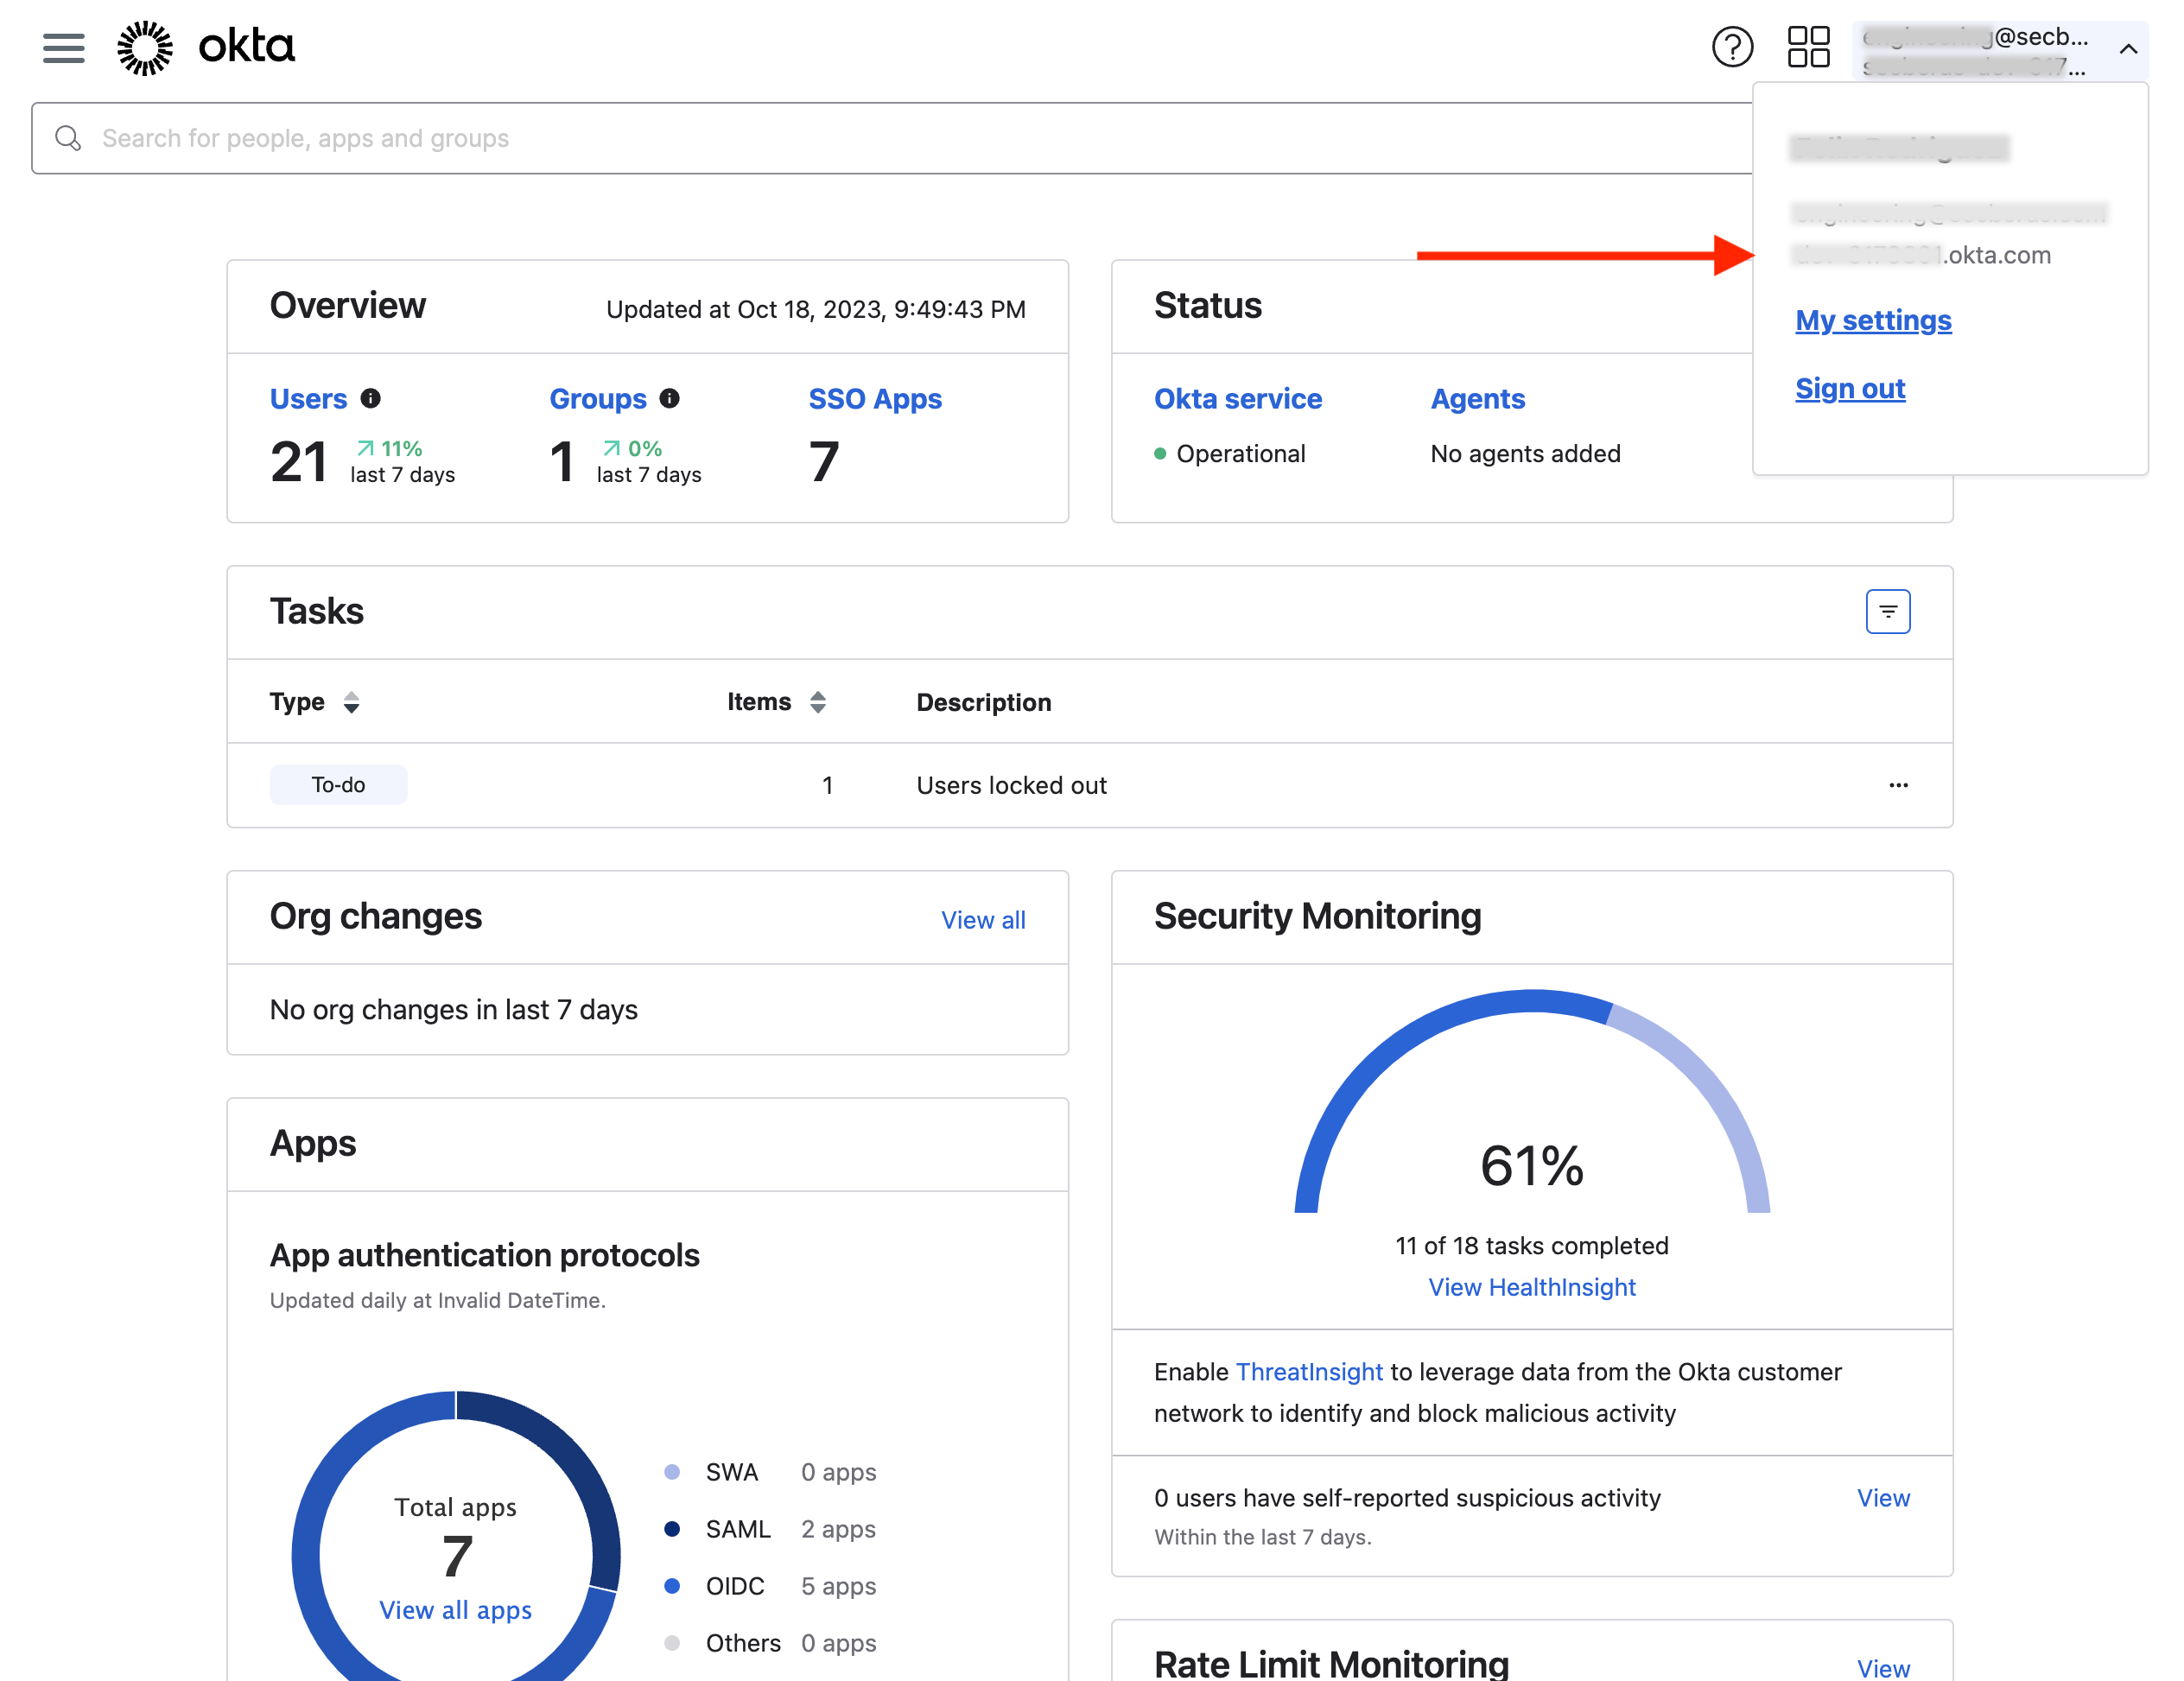Click the 61% security progress gauge
Viewport: 2184px width, 1681px height.
point(1532,1102)
